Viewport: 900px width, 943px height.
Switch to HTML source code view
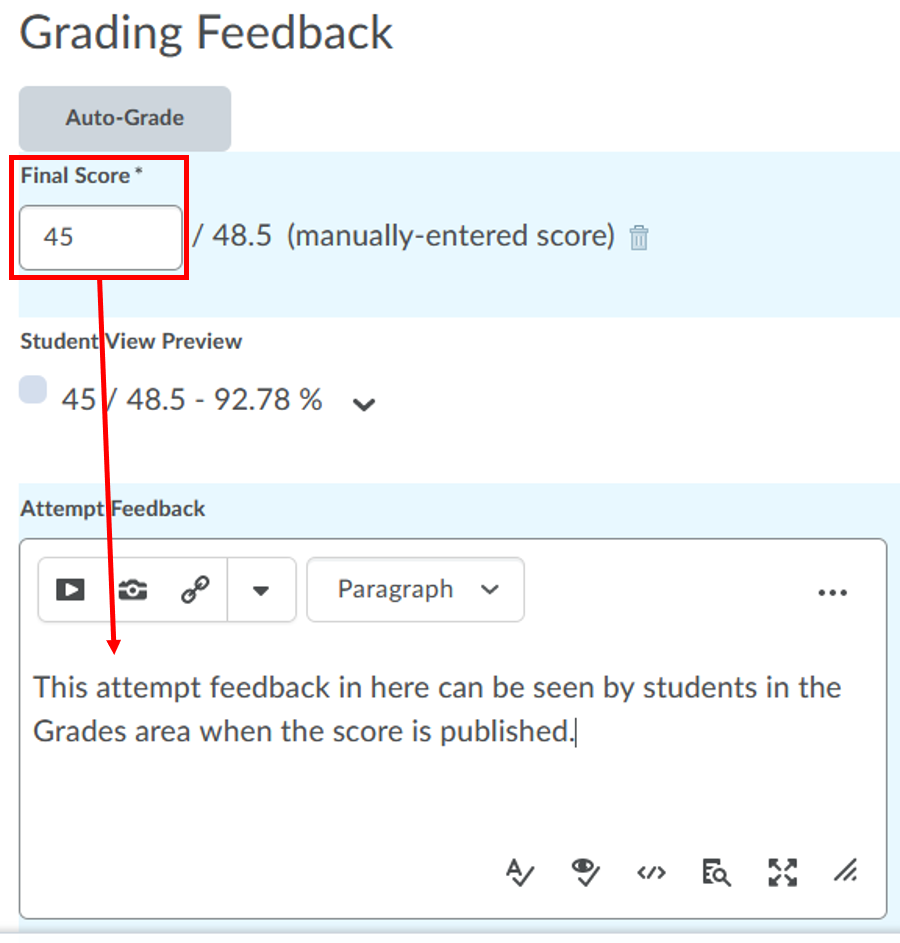coord(651,872)
